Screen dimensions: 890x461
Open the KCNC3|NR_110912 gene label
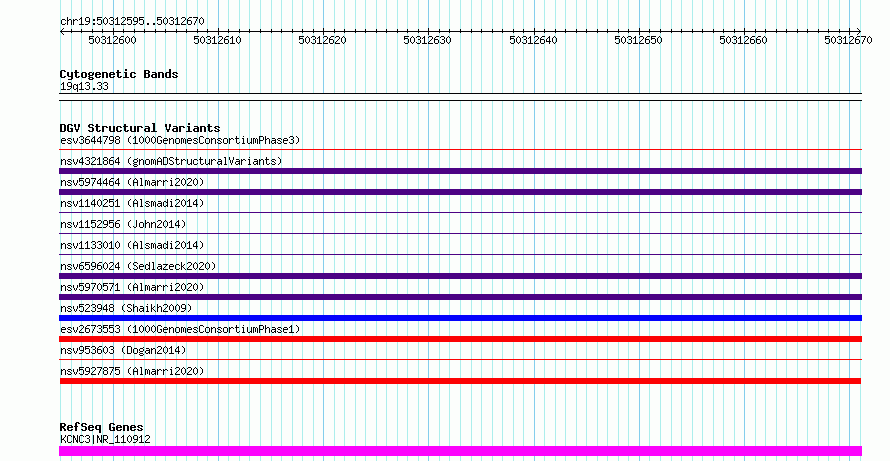(105, 439)
